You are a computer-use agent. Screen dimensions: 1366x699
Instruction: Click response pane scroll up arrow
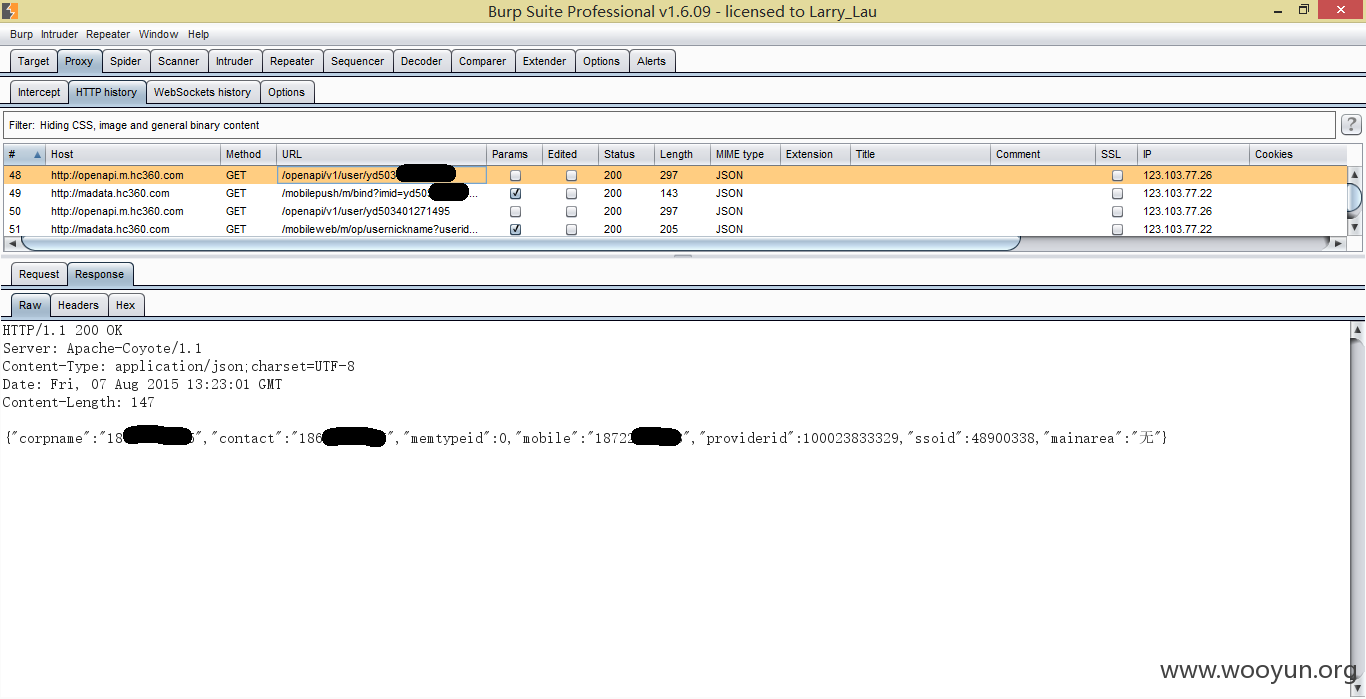(x=1358, y=329)
